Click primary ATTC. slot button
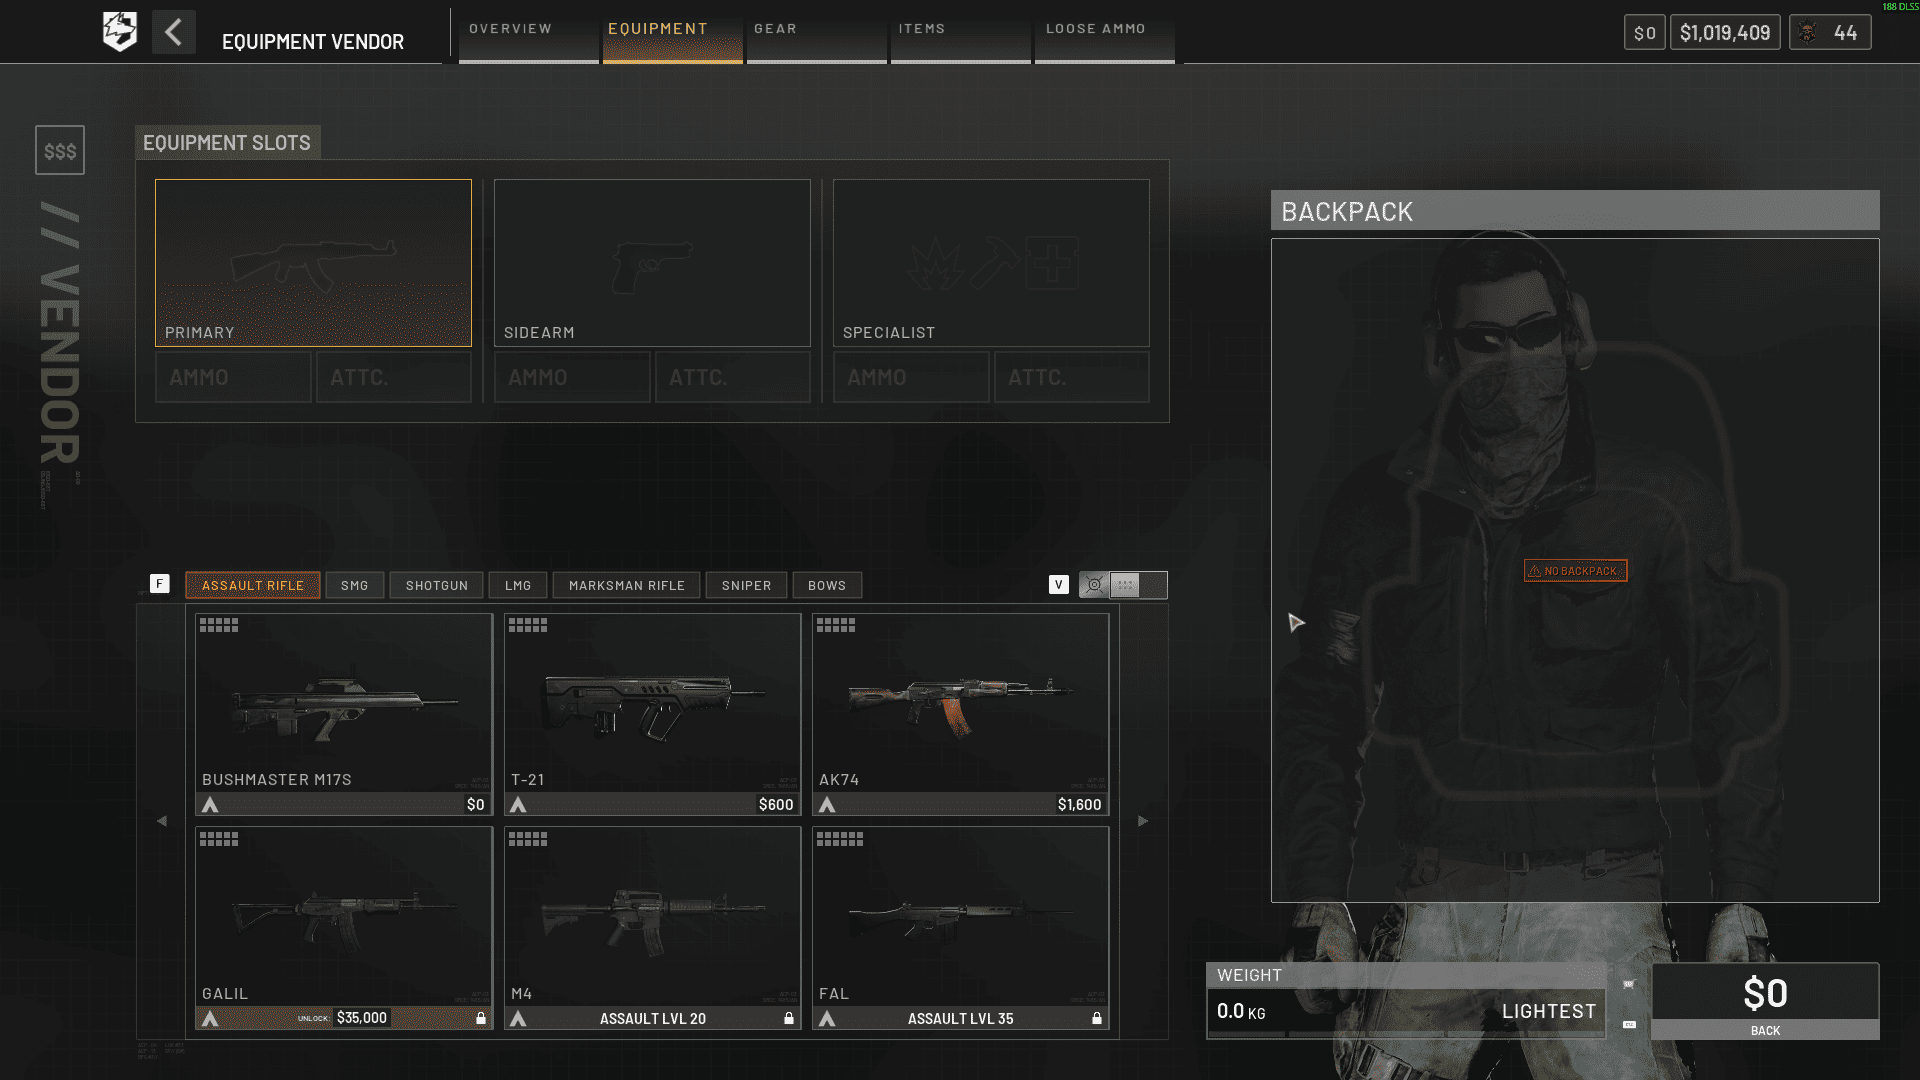Viewport: 1920px width, 1080px height. pos(394,377)
